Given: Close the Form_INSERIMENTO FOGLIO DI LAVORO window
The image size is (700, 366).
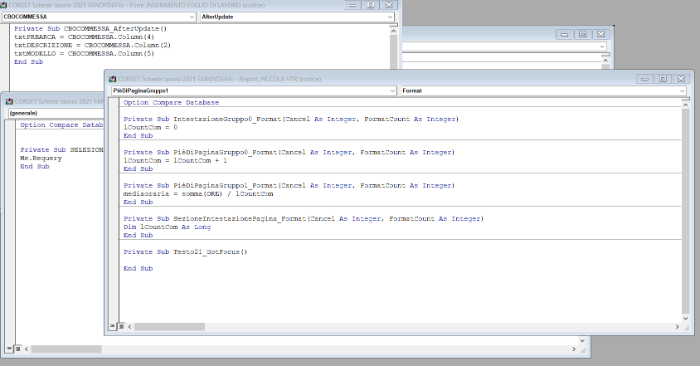Looking at the screenshot, I should point(389,5).
